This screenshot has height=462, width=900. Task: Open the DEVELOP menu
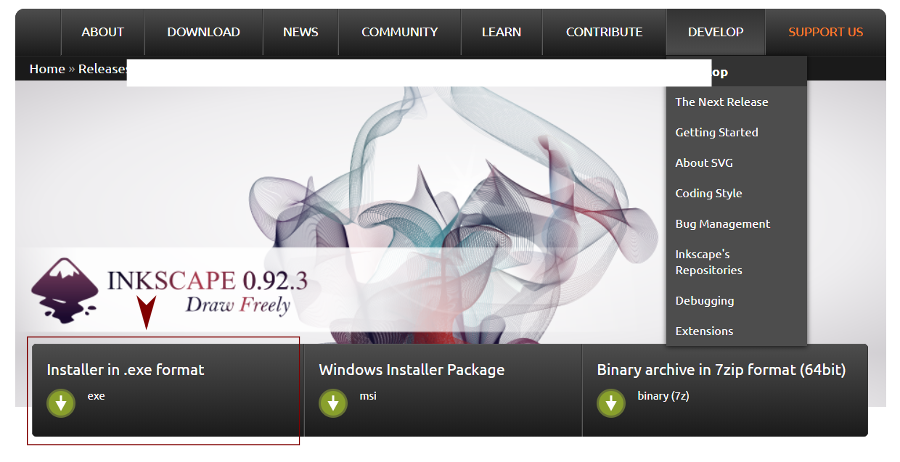tap(716, 32)
